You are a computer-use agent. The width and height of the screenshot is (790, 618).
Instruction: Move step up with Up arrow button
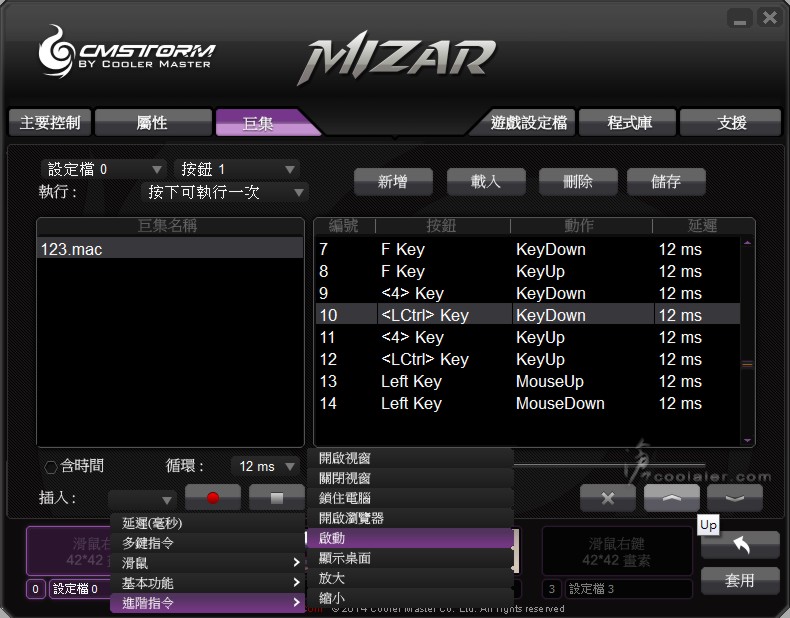(x=672, y=498)
